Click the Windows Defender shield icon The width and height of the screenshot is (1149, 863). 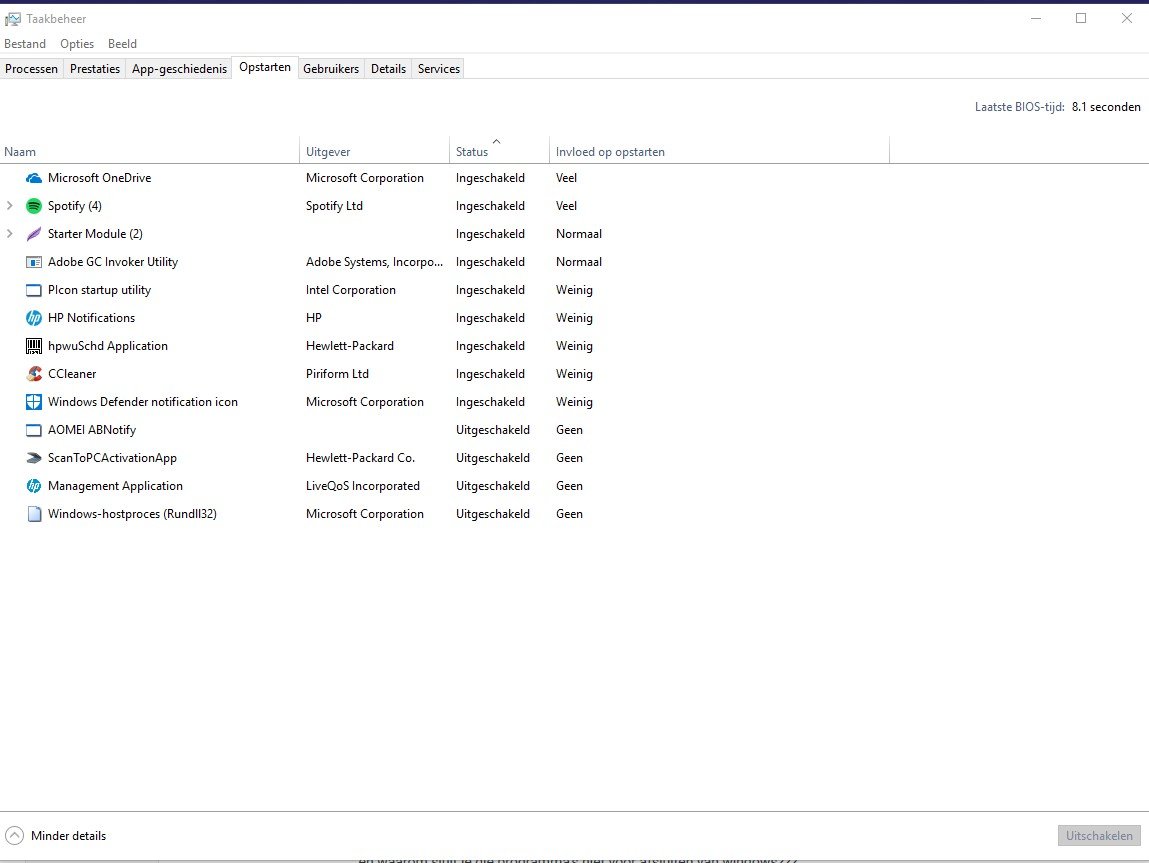(34, 401)
